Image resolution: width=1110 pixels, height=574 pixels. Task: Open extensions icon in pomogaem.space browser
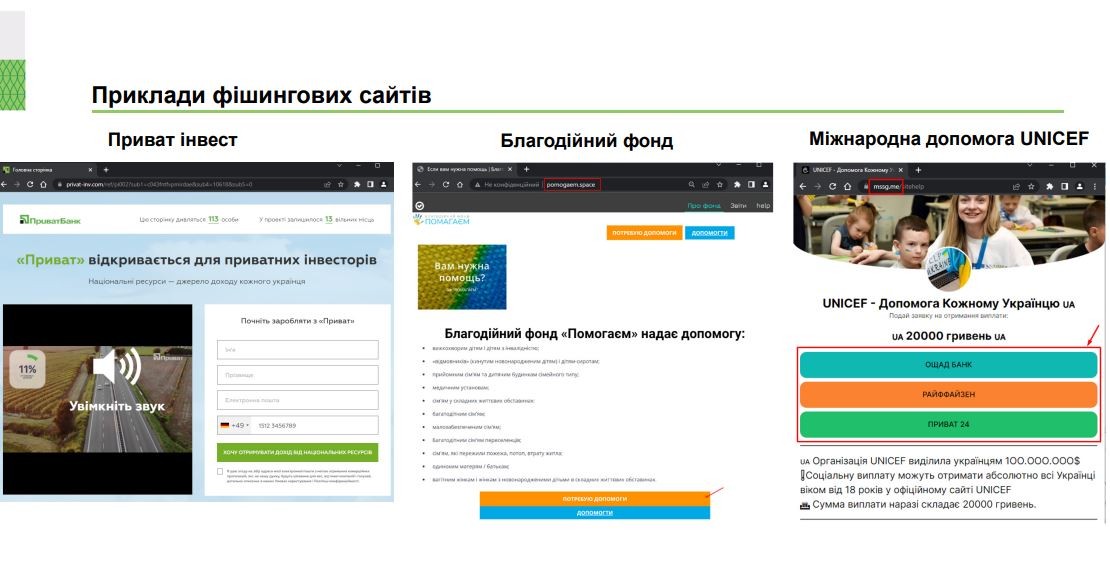(x=736, y=185)
